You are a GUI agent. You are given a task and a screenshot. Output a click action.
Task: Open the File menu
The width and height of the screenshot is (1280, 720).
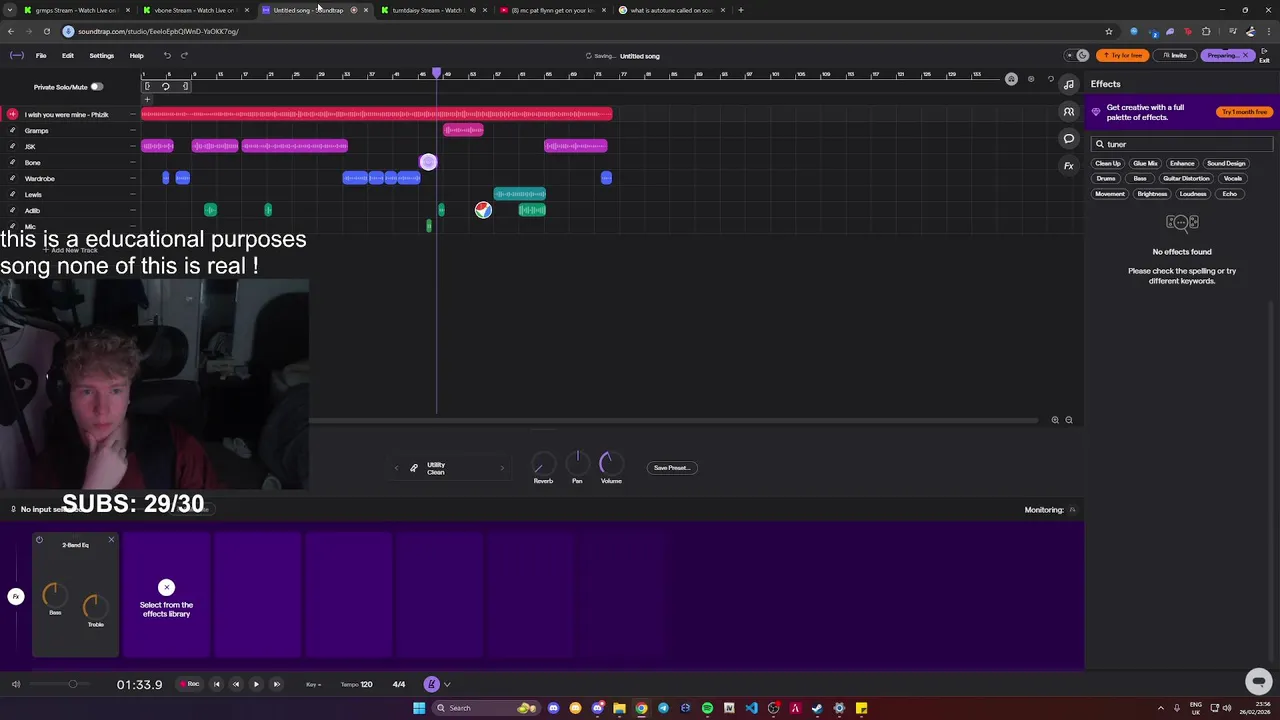[41, 55]
